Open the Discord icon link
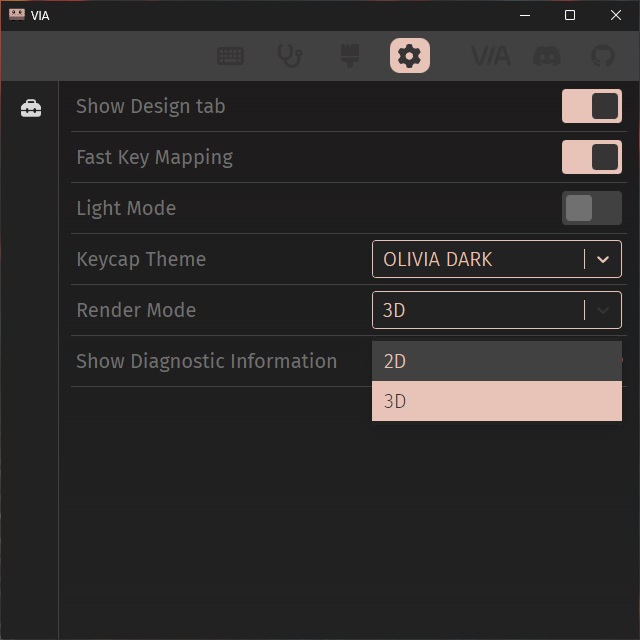 (547, 56)
